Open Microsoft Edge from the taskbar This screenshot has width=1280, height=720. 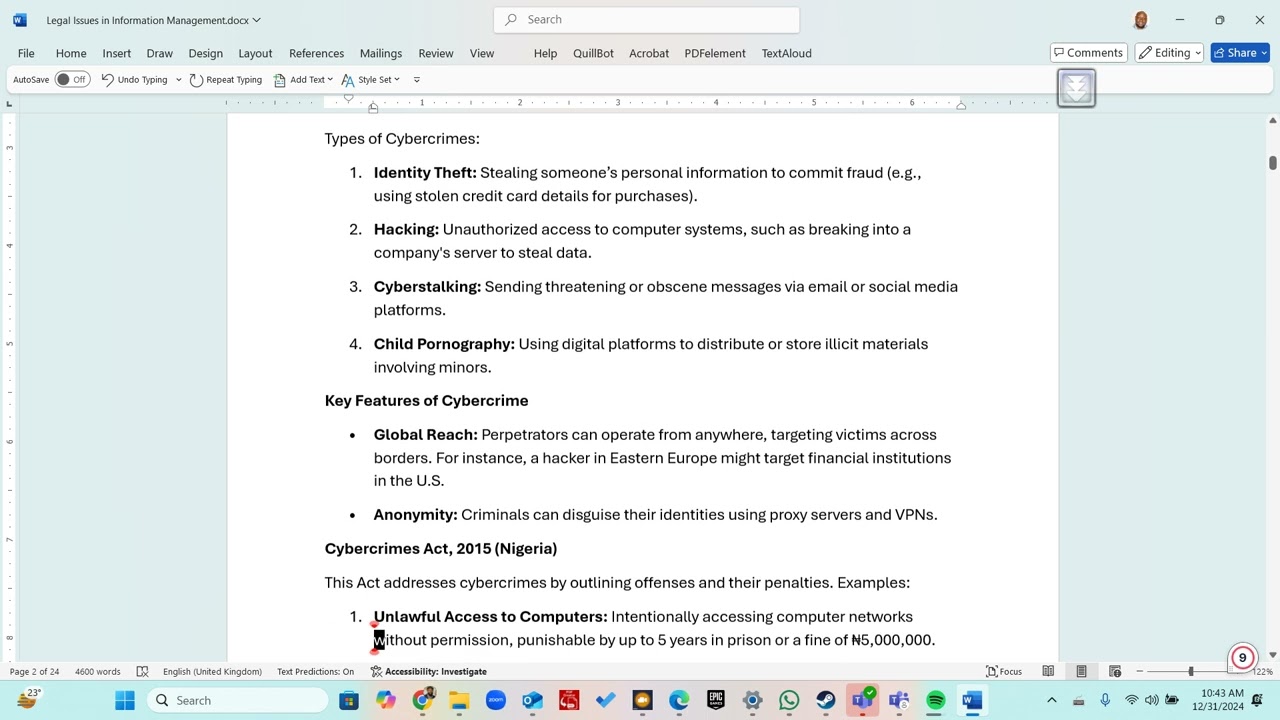pyautogui.click(x=679, y=700)
